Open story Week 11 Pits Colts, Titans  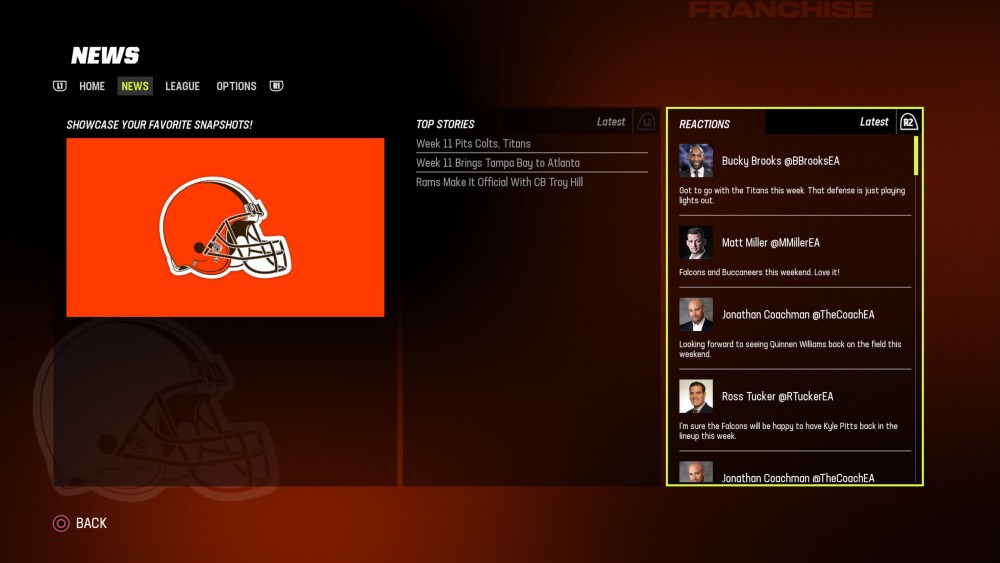(473, 144)
